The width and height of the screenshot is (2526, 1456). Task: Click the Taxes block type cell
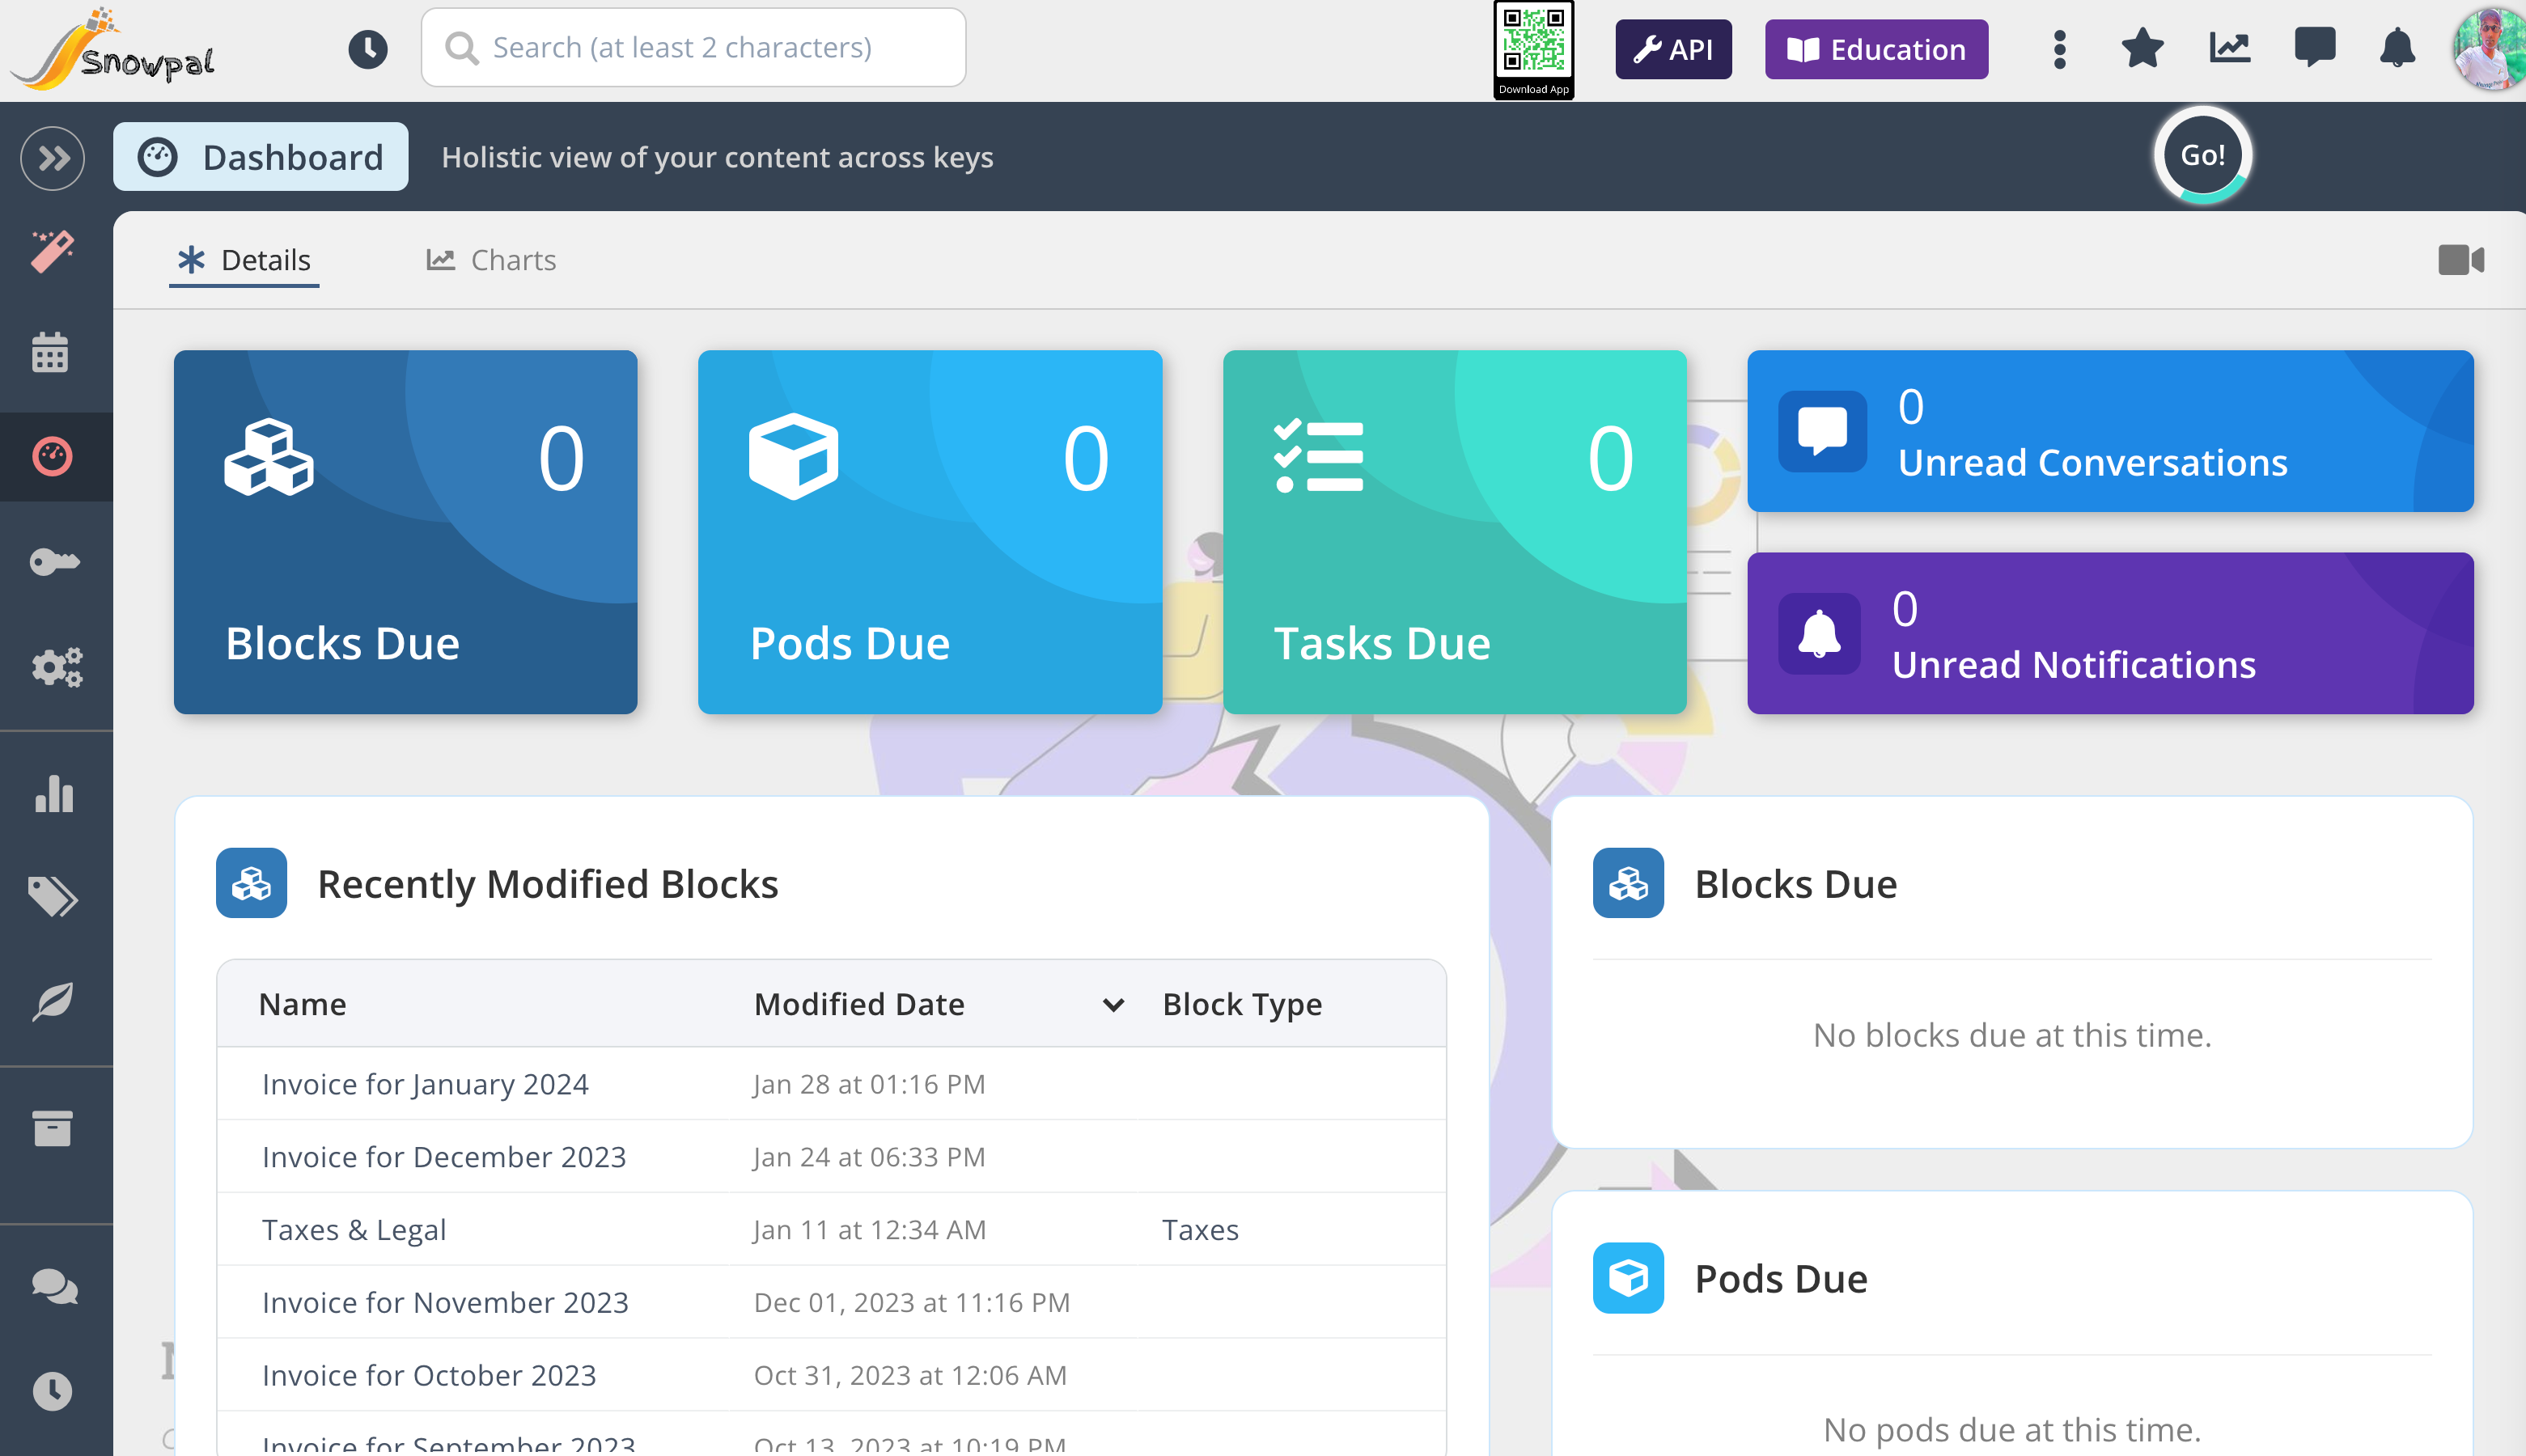1200,1230
